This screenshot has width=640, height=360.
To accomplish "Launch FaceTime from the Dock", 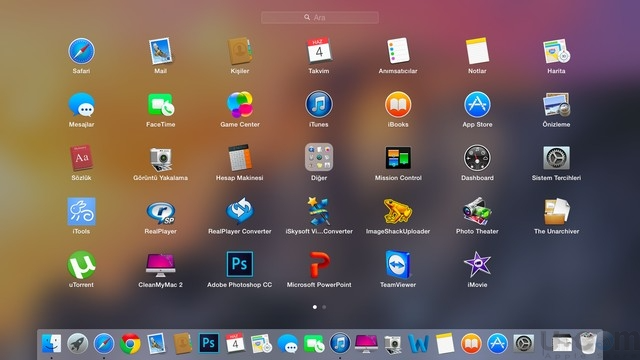I will [x=314, y=344].
